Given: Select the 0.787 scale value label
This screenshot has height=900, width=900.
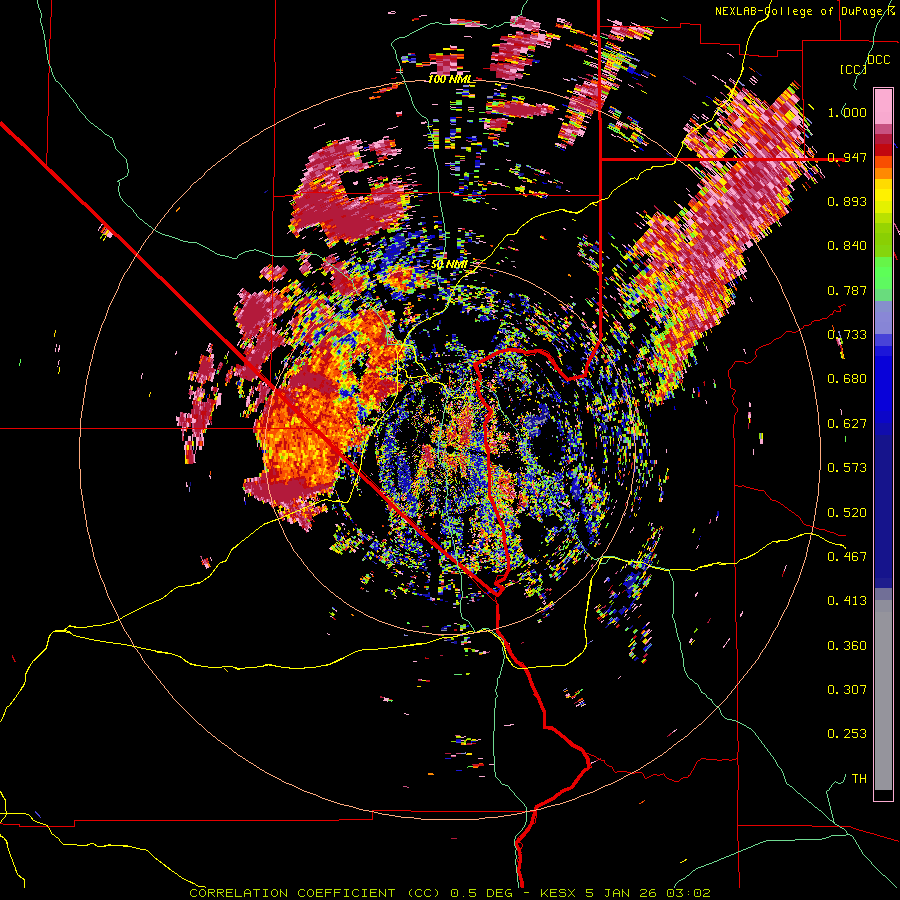Looking at the screenshot, I should 847,290.
